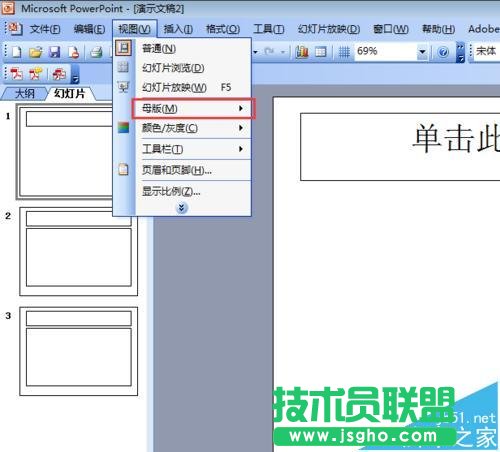This screenshot has width=500, height=452.
Task: Select slide 2 thumbnail
Action: [79, 252]
